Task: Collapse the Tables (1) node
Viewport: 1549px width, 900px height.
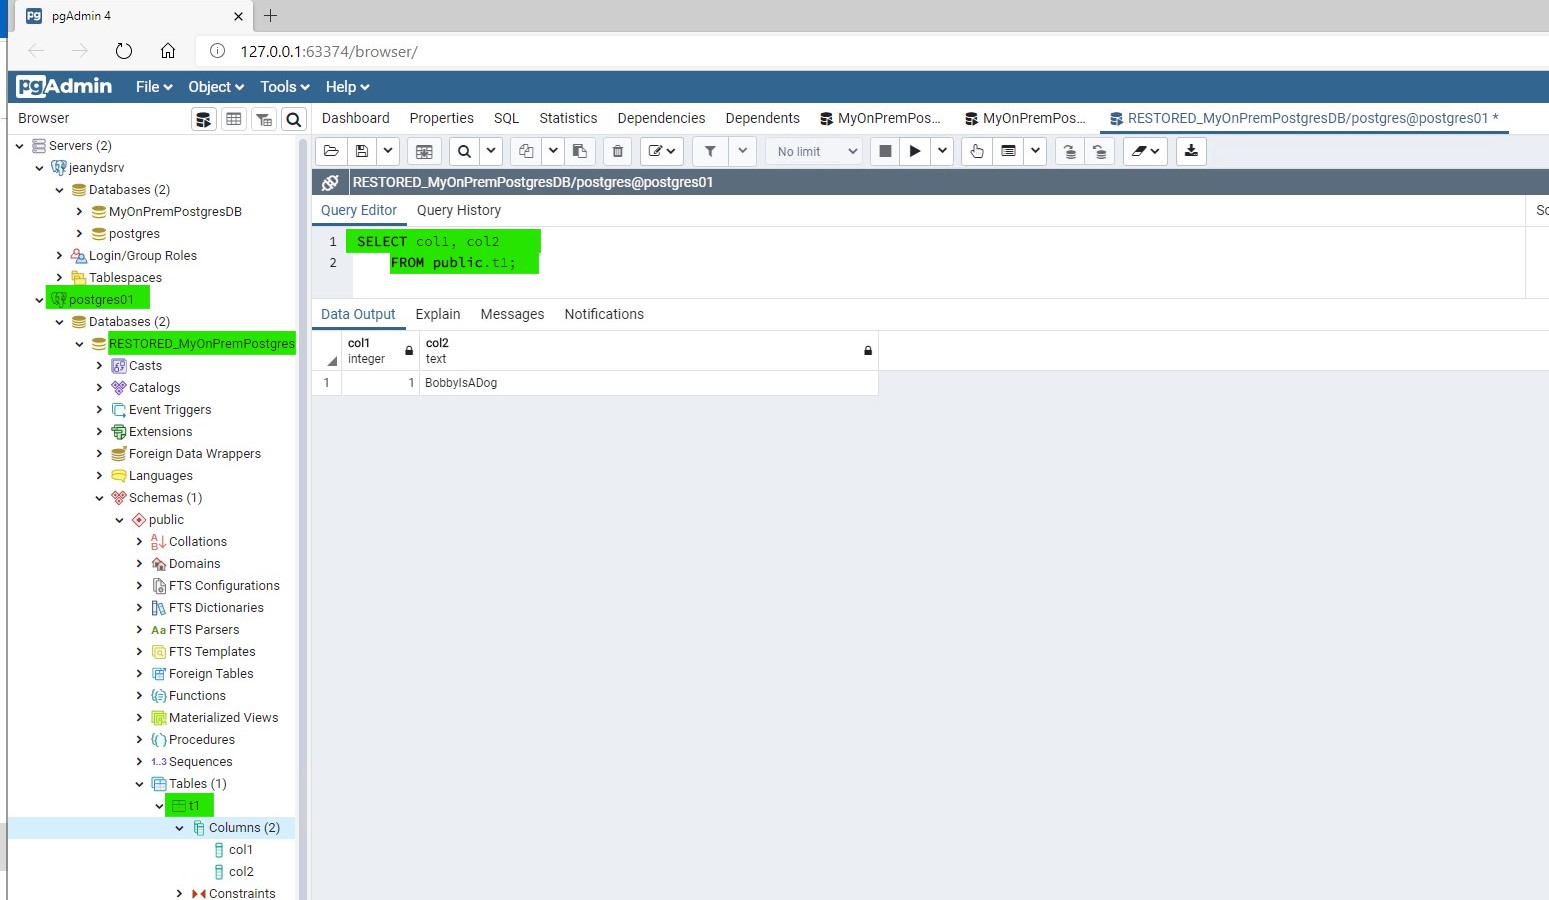Action: pyautogui.click(x=139, y=784)
